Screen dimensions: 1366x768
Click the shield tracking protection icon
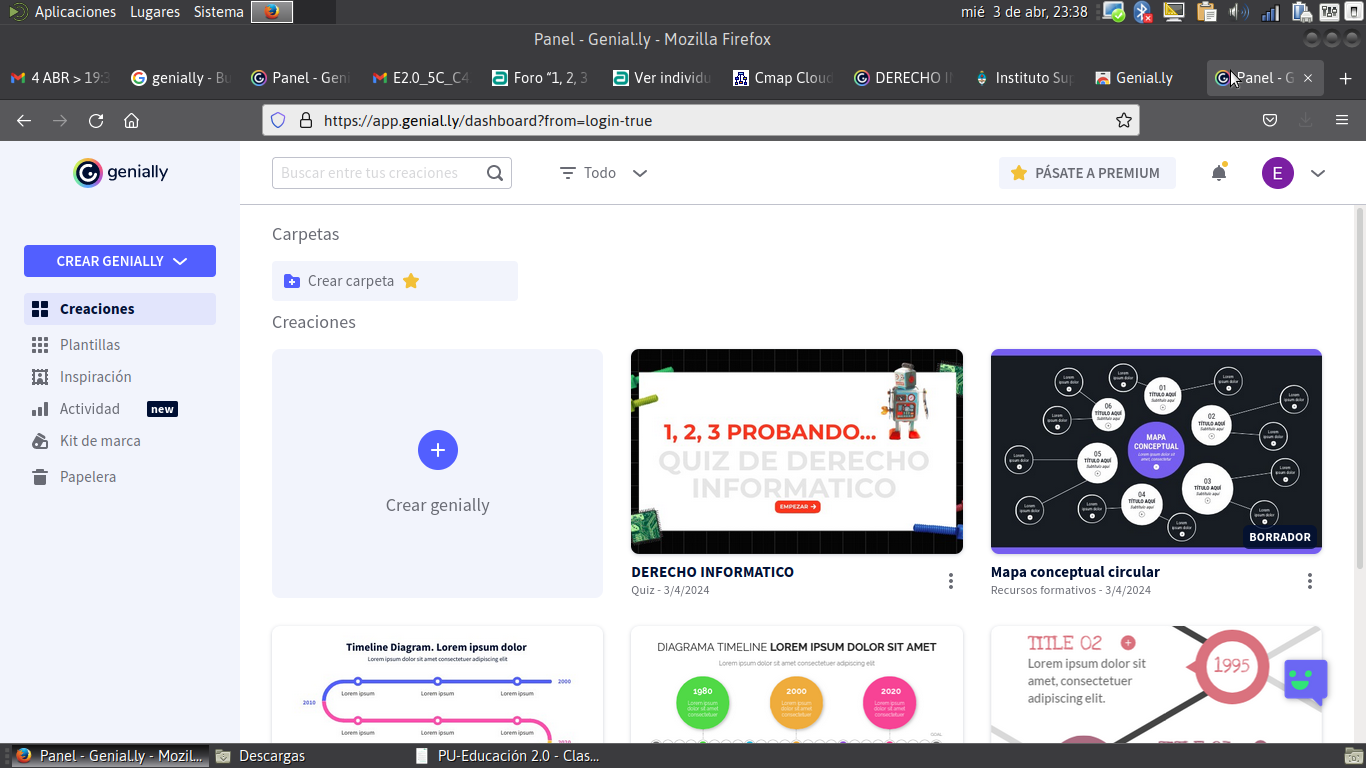(x=279, y=120)
